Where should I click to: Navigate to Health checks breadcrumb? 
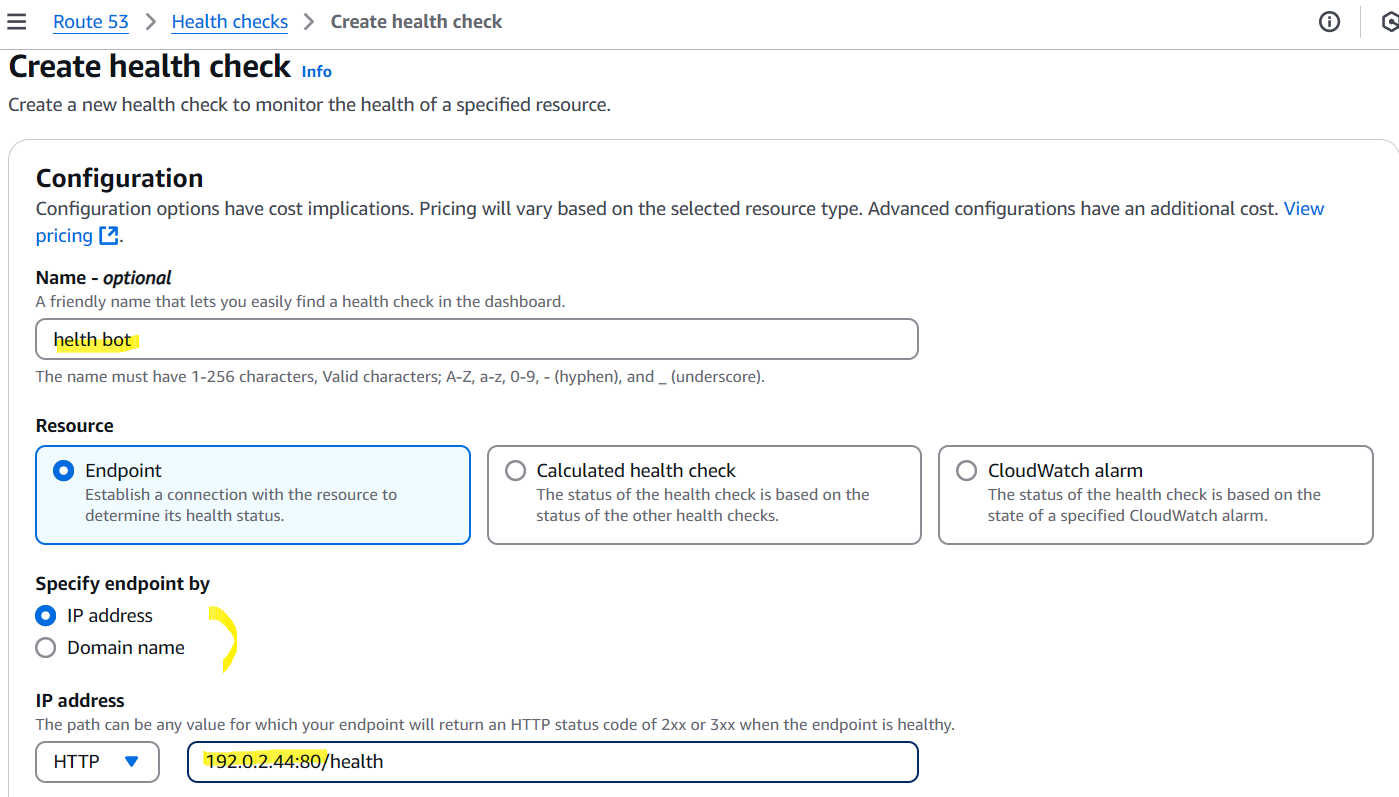click(x=230, y=22)
